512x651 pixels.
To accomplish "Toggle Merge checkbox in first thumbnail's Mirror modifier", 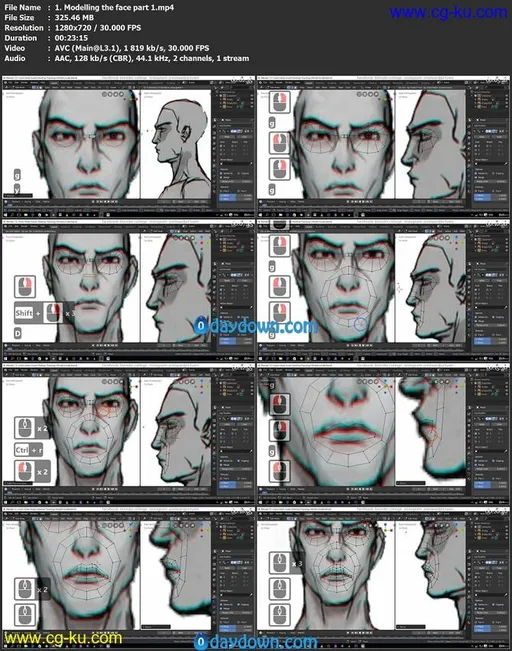I will (221, 177).
